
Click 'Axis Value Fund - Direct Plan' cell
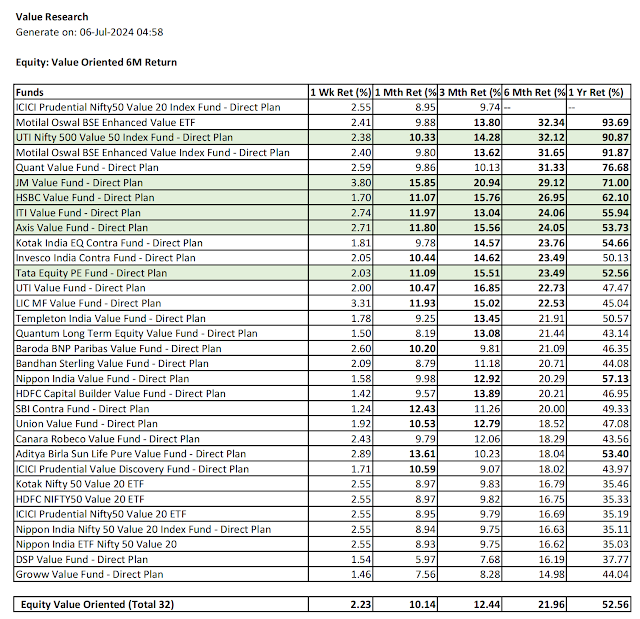tap(161, 228)
